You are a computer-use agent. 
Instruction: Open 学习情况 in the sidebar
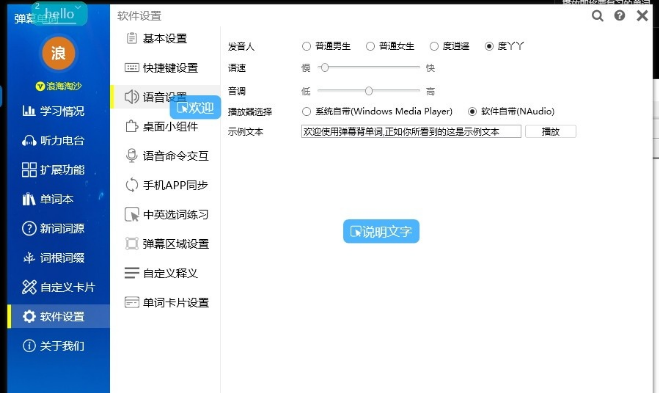pos(58,111)
